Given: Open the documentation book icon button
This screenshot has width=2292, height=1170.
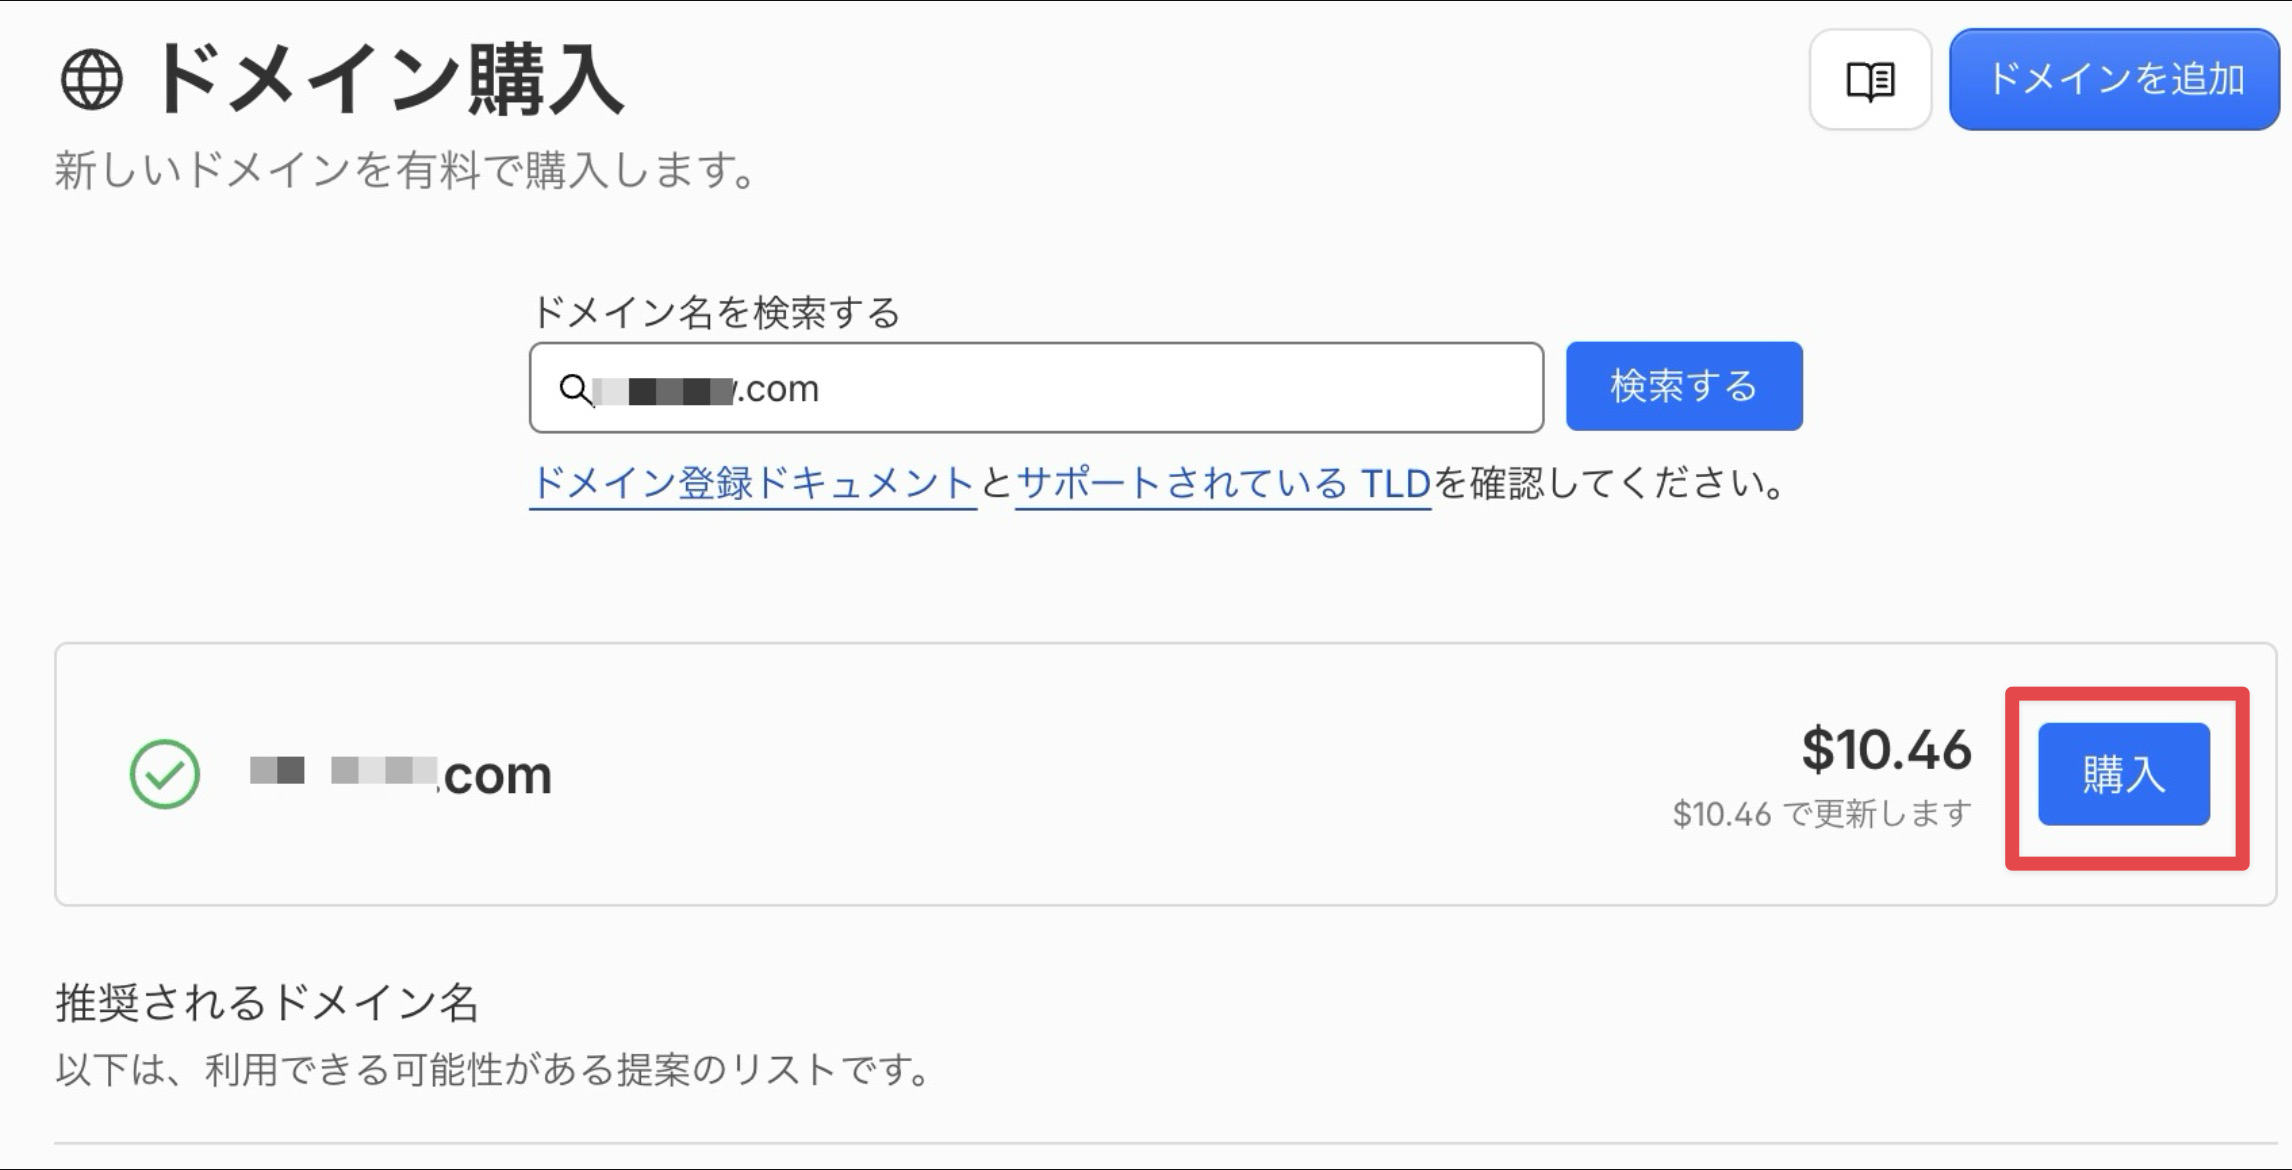Looking at the screenshot, I should pos(1869,80).
